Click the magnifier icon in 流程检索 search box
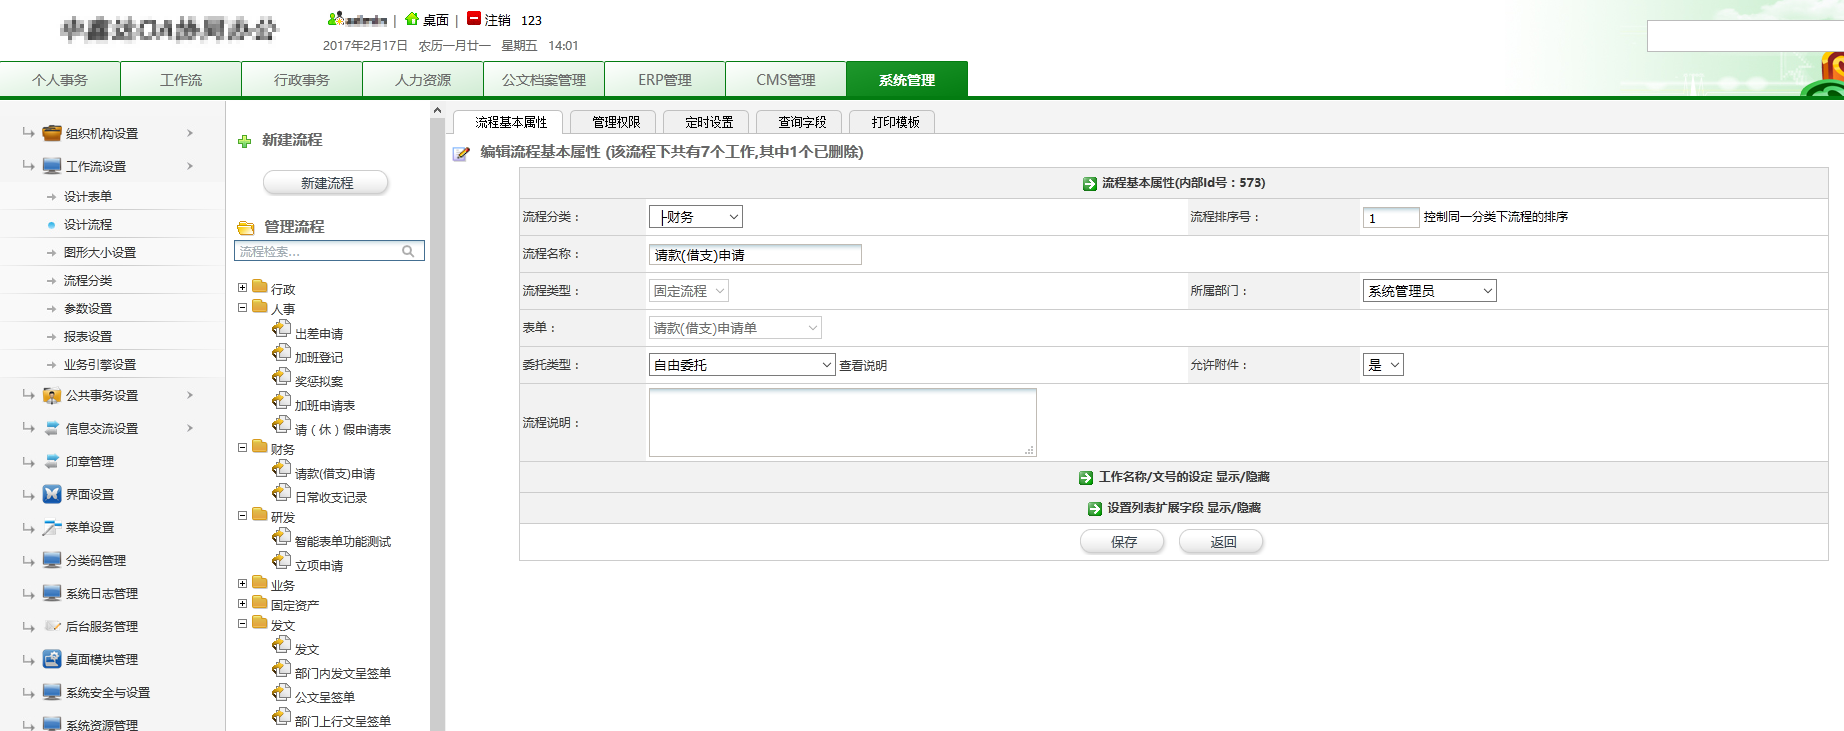The image size is (1844, 731). coord(408,251)
